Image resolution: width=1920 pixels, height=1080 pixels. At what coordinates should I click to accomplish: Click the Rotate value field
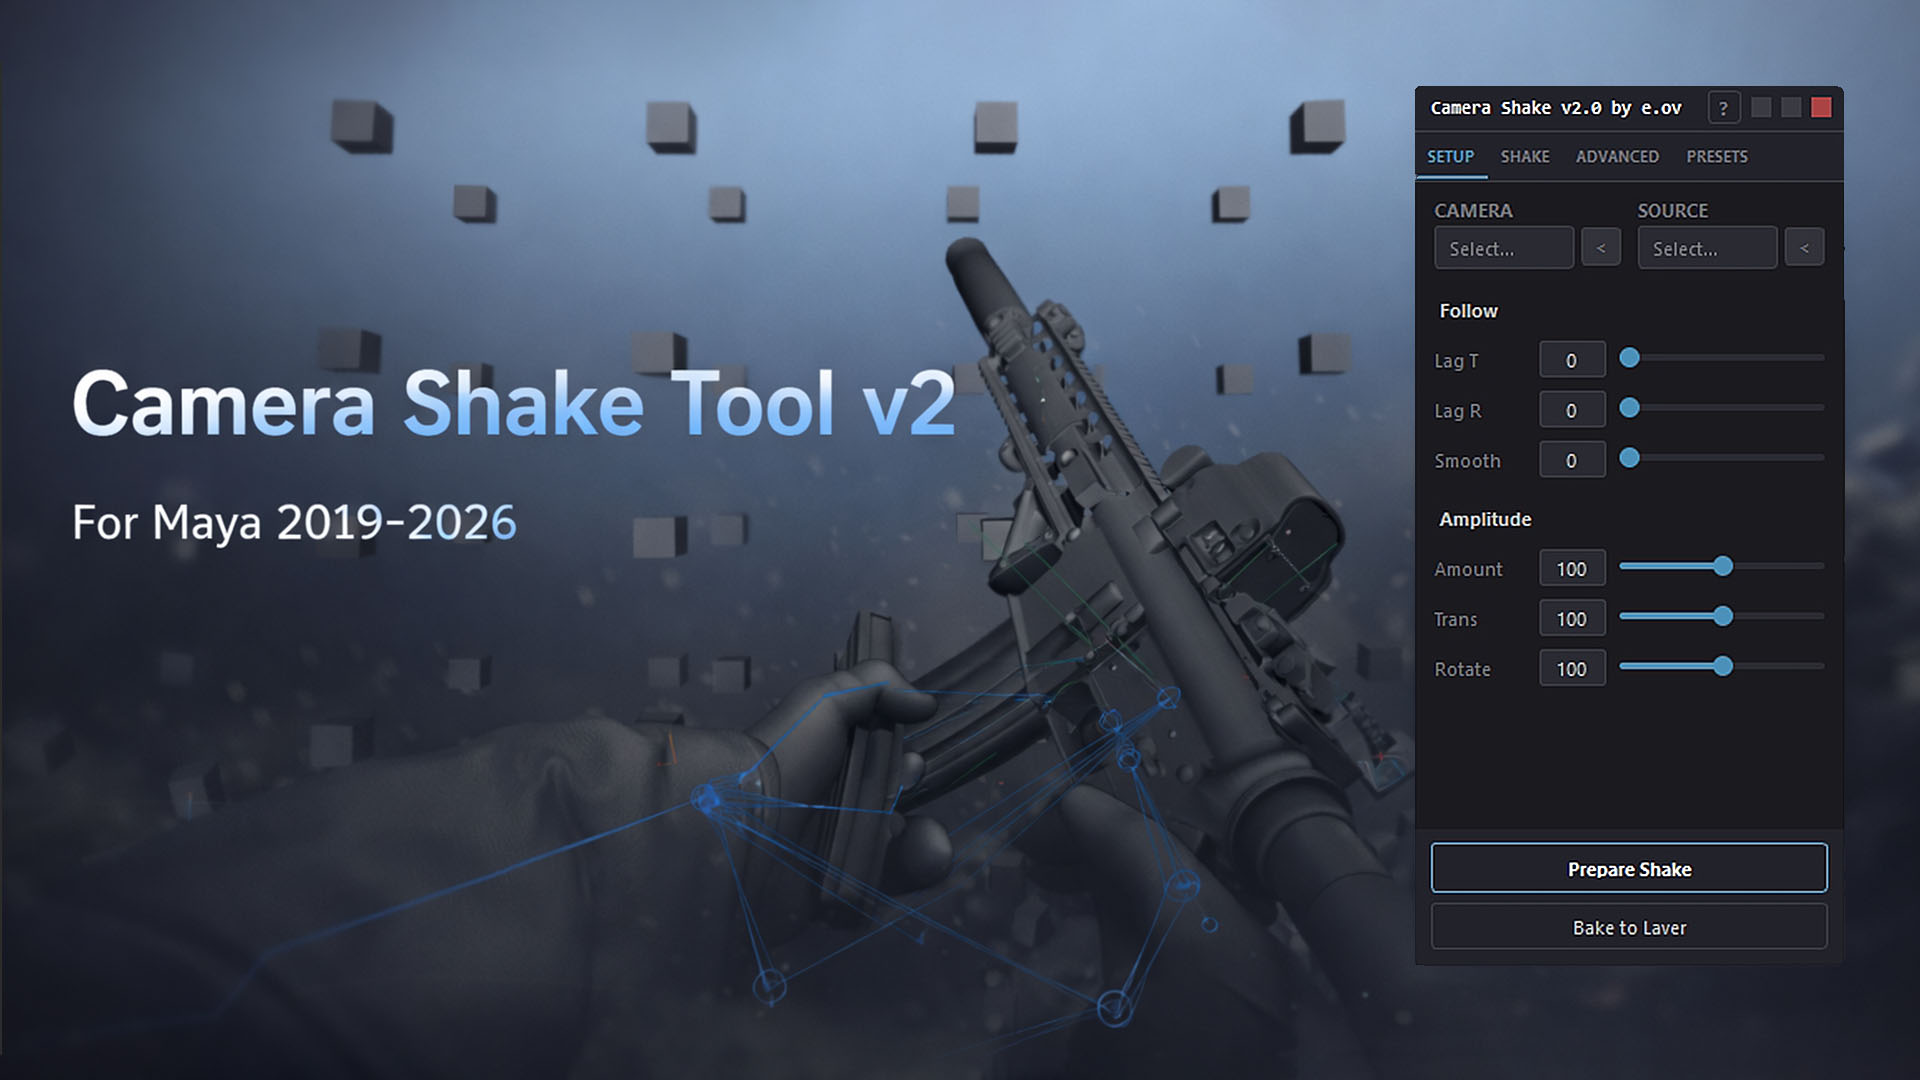[1572, 668]
